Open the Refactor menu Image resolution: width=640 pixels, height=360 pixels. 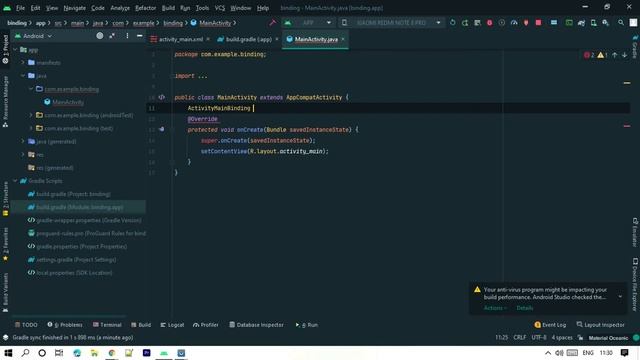point(145,8)
